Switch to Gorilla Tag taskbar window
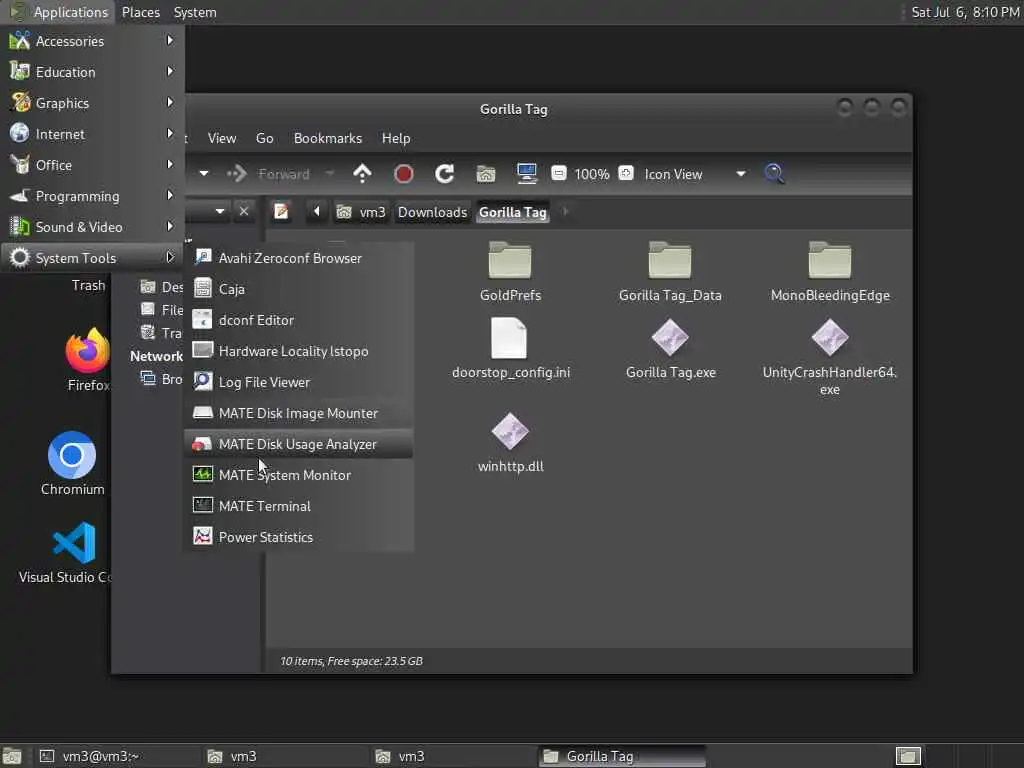The image size is (1024, 768). coord(622,756)
